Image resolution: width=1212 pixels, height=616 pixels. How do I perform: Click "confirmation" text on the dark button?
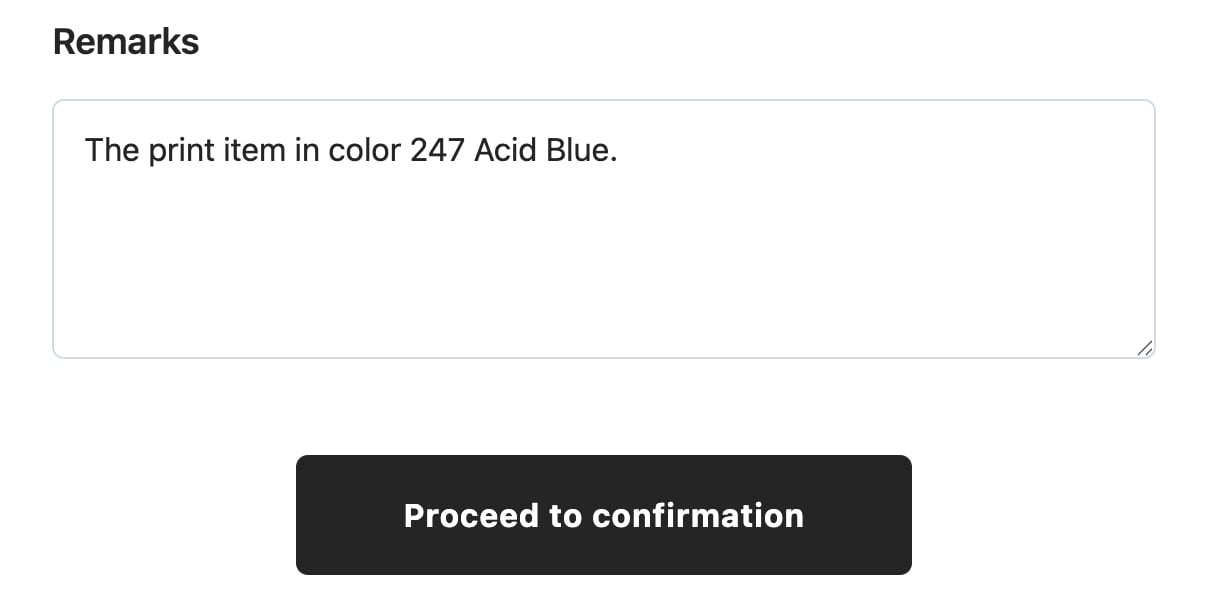(698, 516)
